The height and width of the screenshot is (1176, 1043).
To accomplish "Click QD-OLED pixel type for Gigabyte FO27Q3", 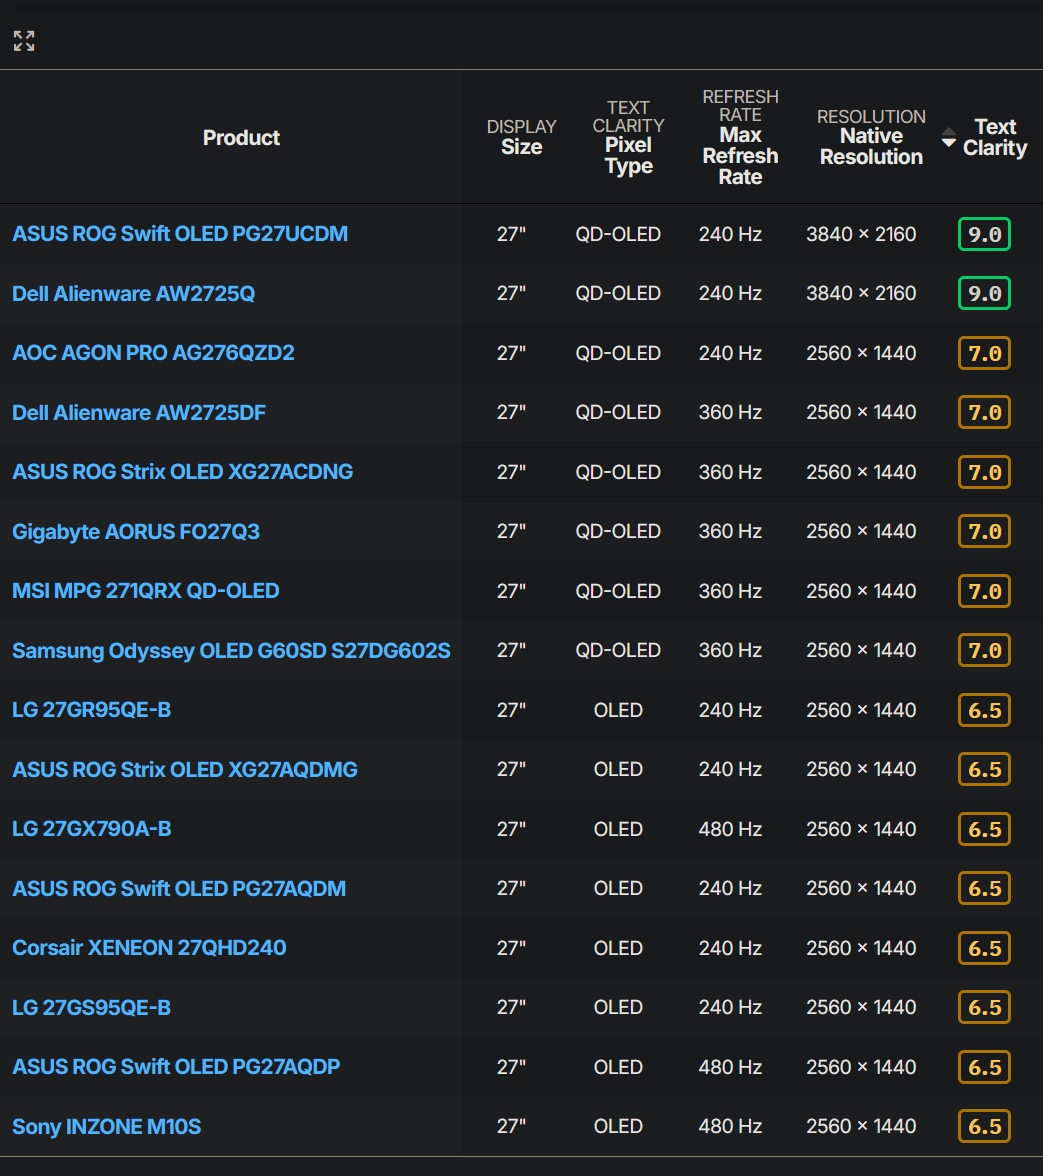I will tap(618, 532).
